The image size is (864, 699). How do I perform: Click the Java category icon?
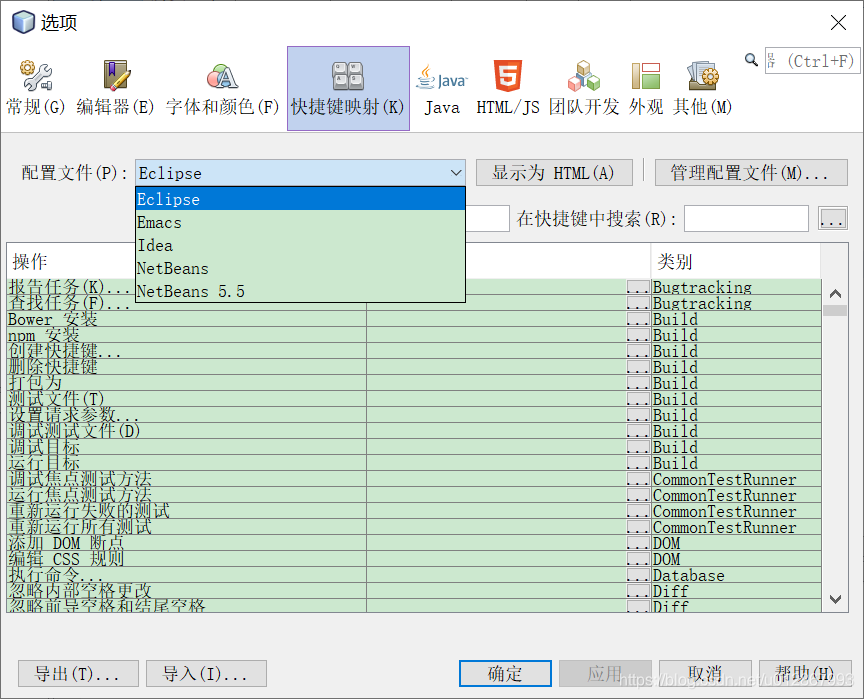pyautogui.click(x=441, y=75)
